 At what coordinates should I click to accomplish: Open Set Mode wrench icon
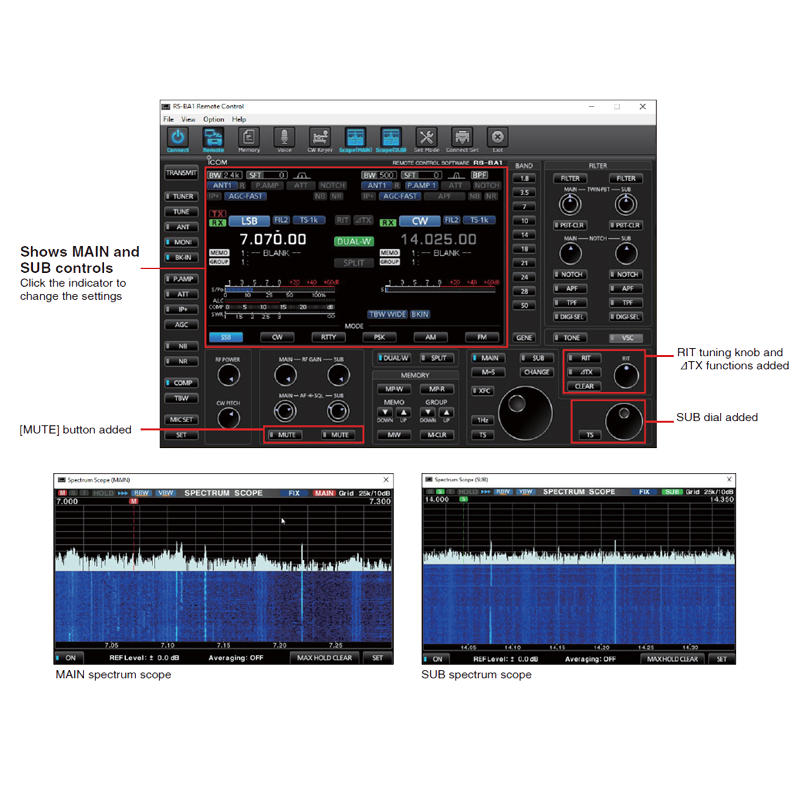coord(426,139)
